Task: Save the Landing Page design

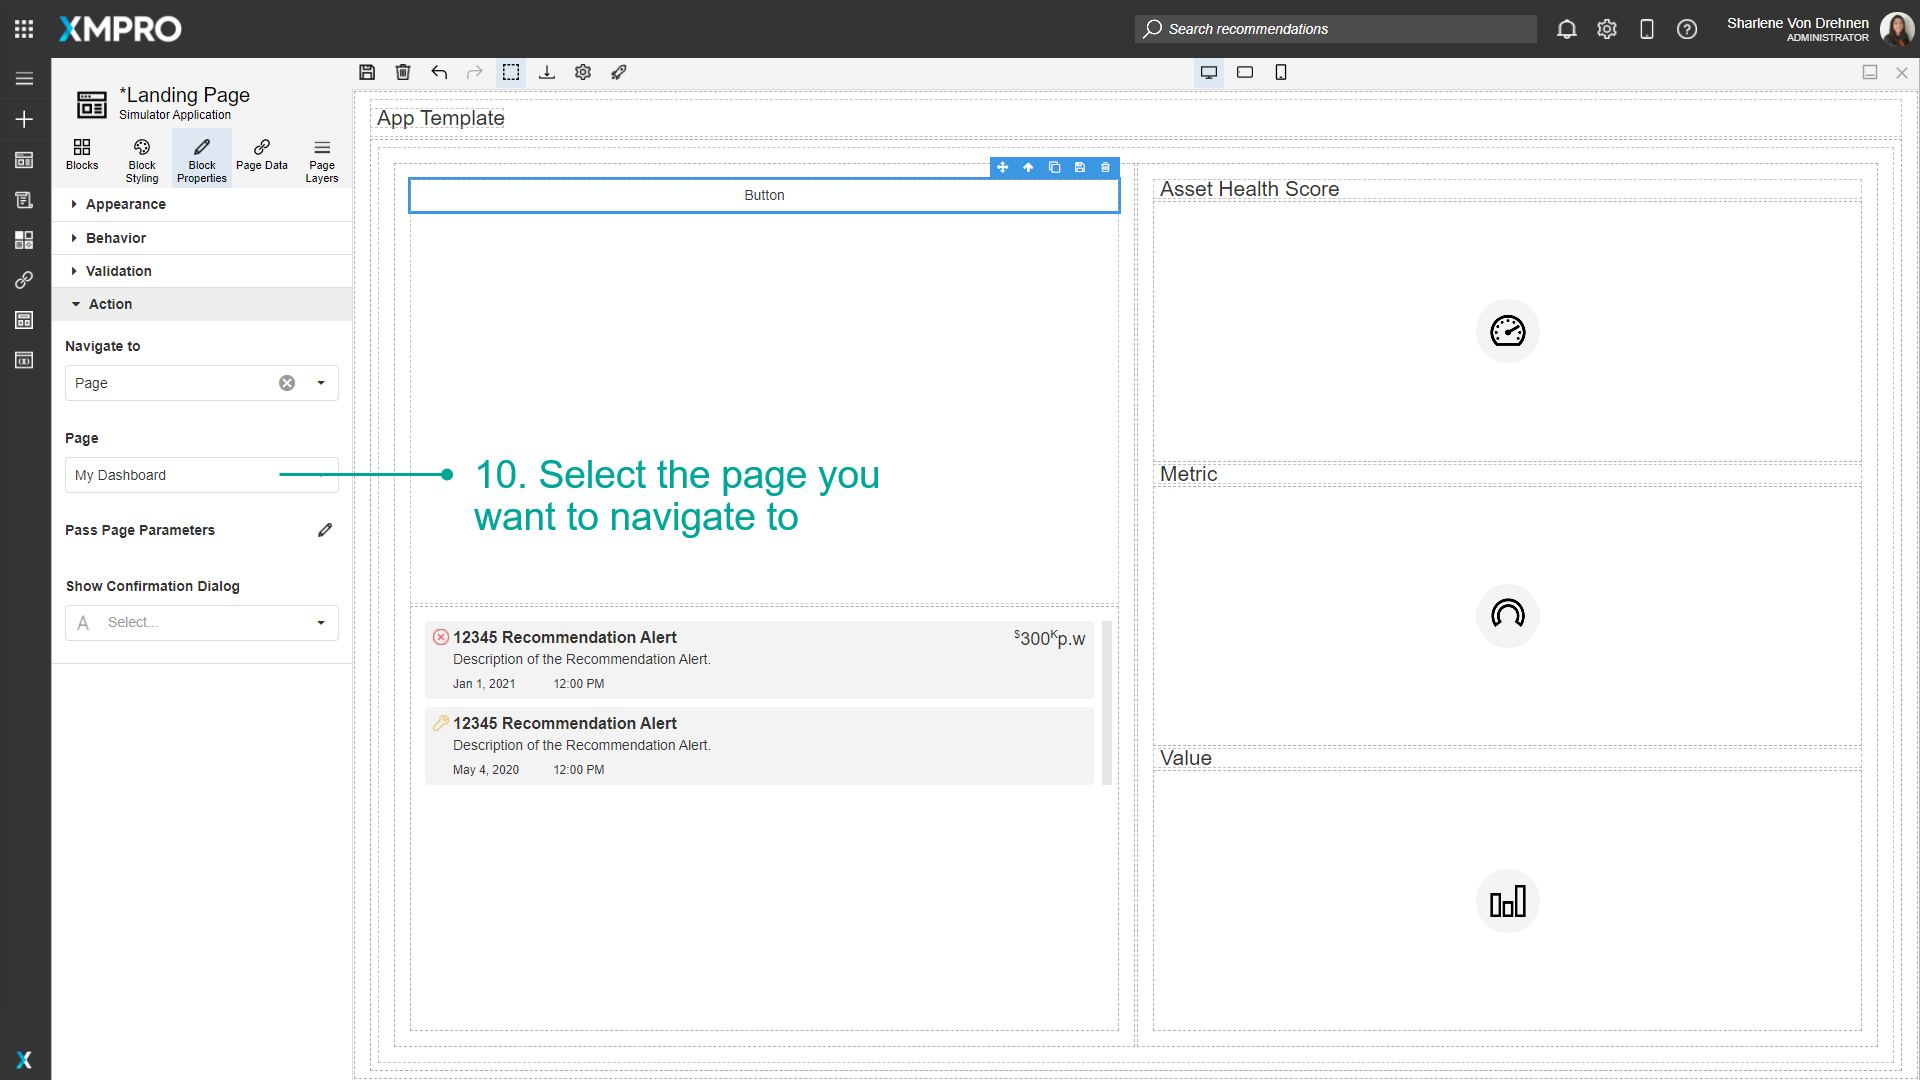Action: [366, 72]
